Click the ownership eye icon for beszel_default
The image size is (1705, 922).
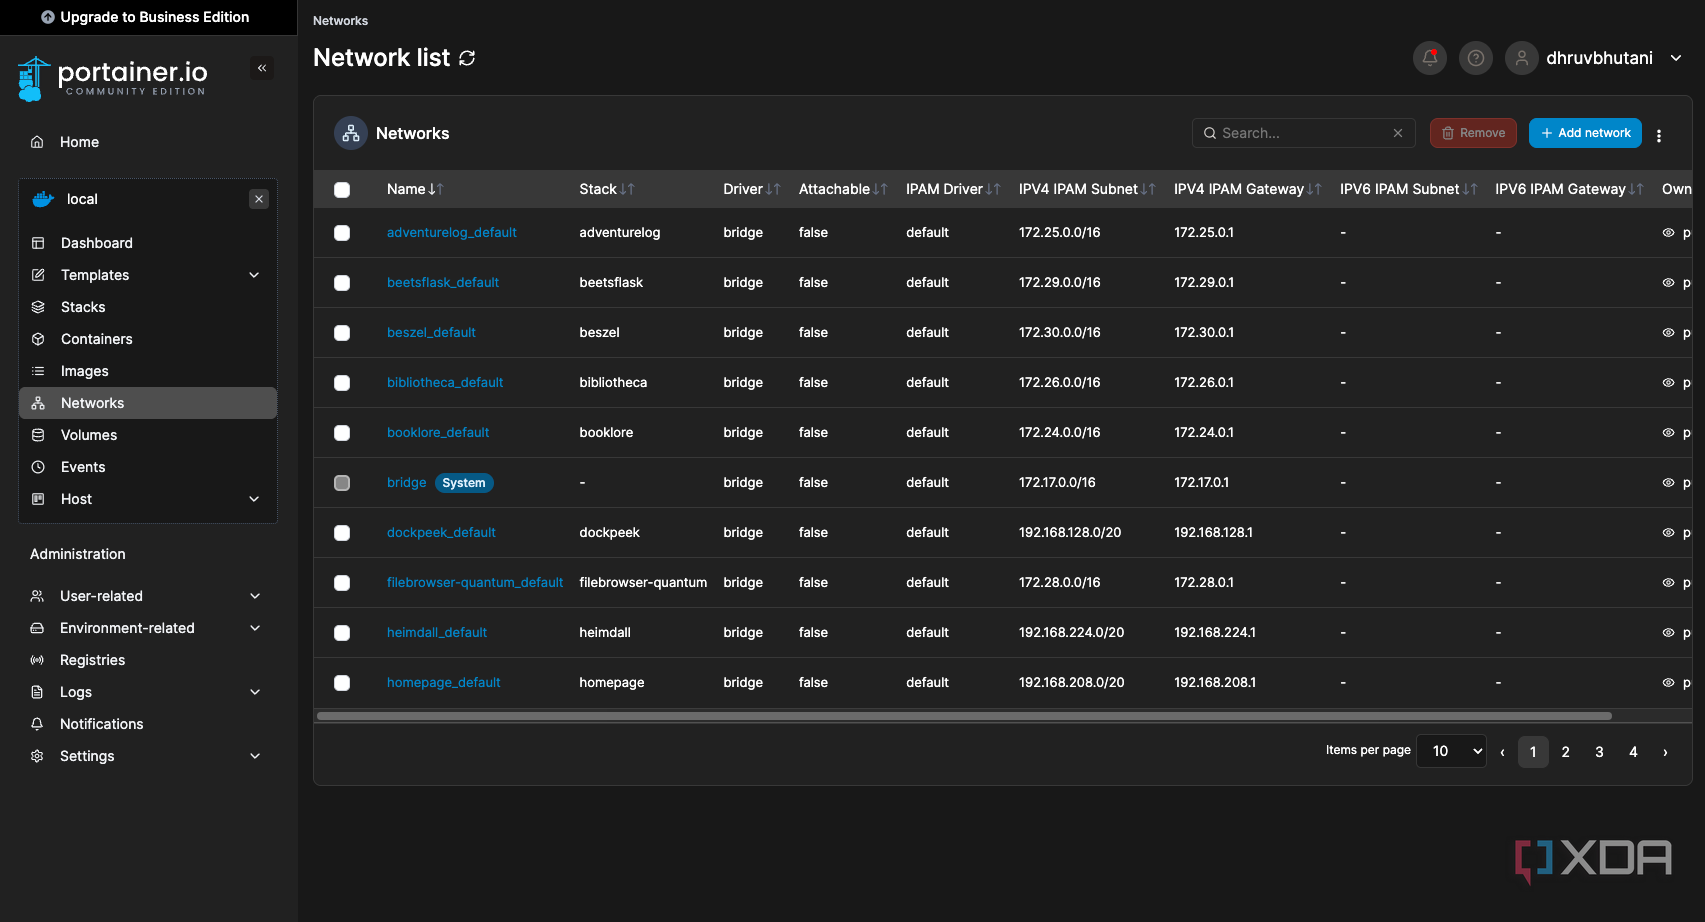tap(1668, 333)
